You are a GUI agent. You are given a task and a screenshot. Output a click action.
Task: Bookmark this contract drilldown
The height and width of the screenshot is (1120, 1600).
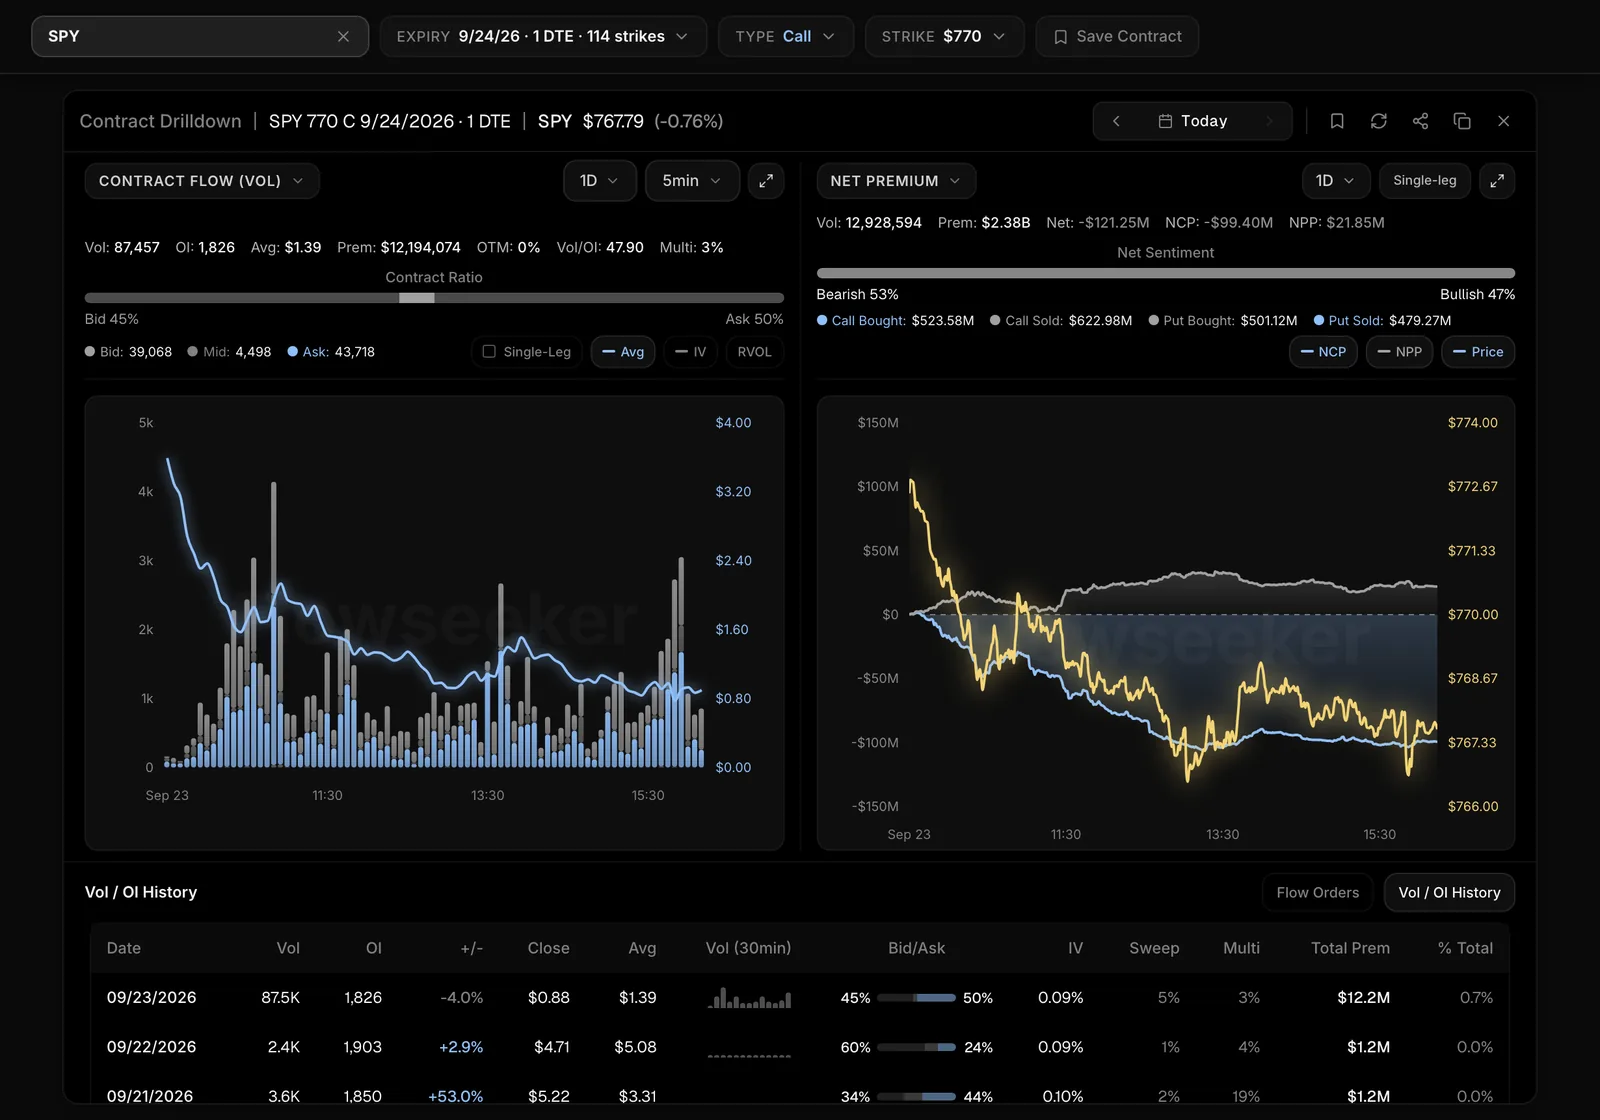[1337, 121]
